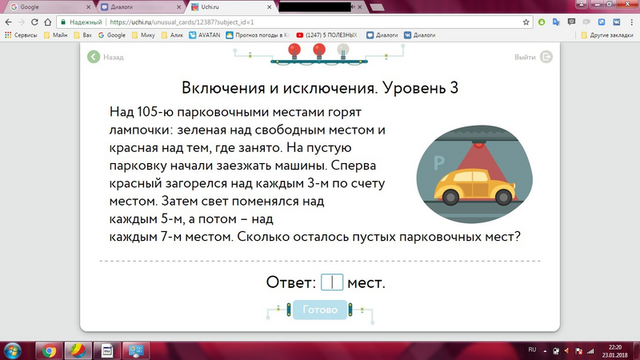Expand the Другие закладки bookmarks folder
This screenshot has width=640, height=360.
tap(607, 35)
